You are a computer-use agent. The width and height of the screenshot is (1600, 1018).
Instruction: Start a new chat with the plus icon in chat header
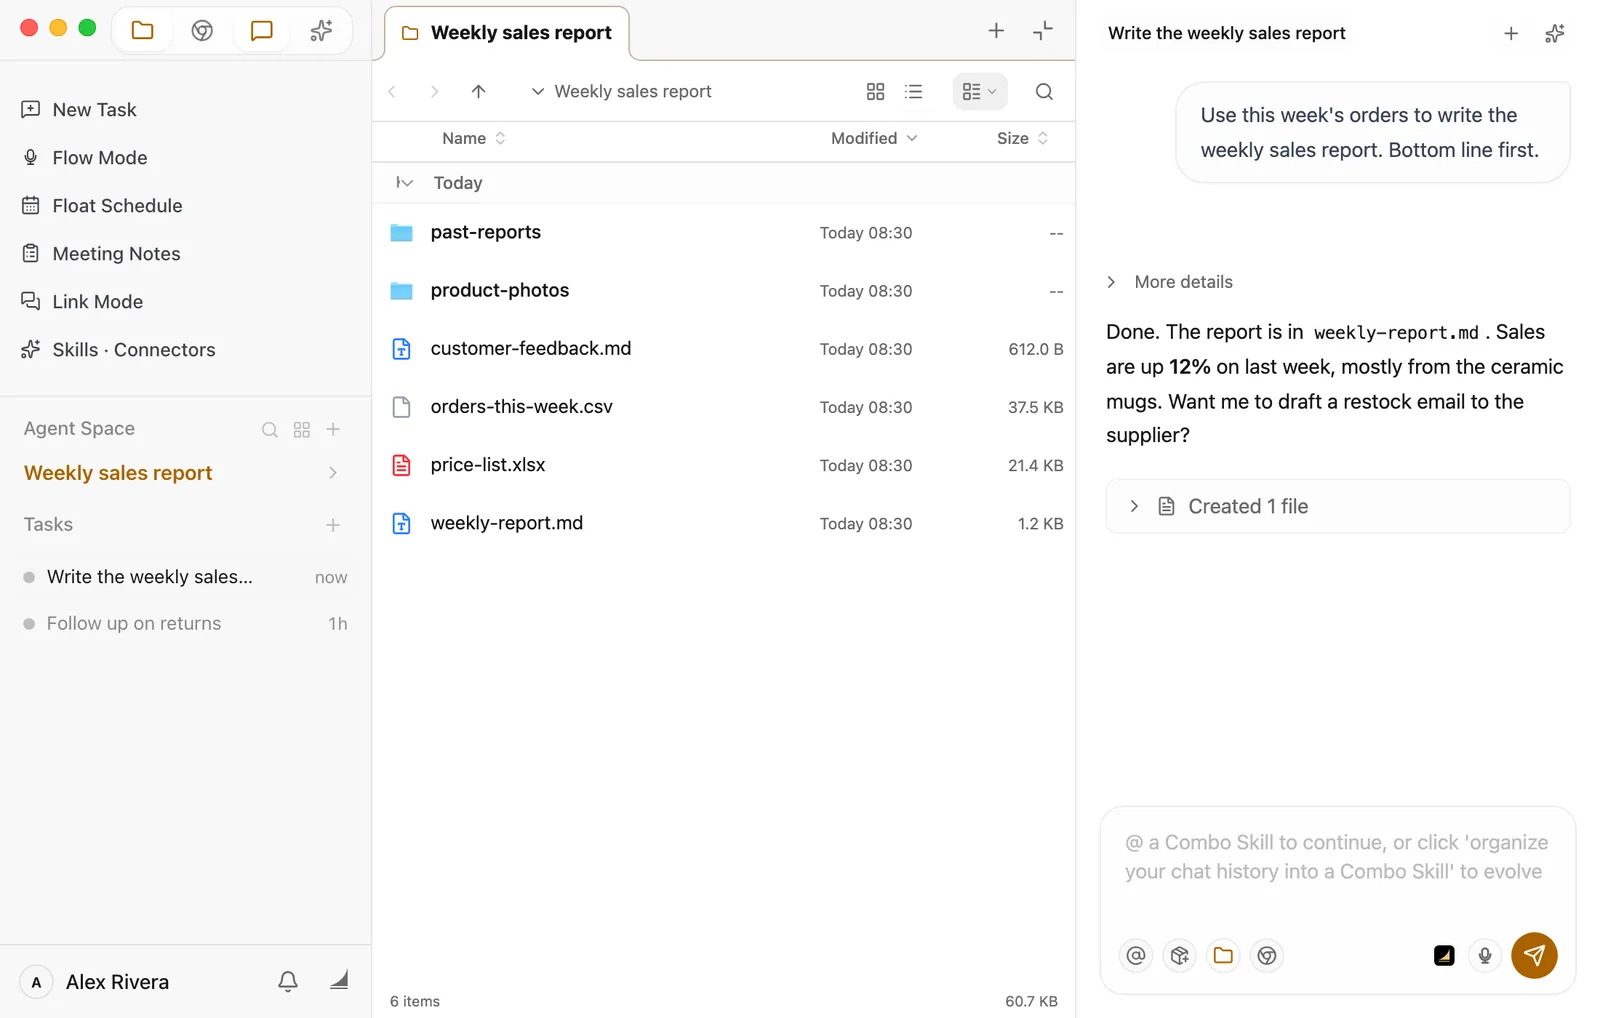click(x=1511, y=33)
